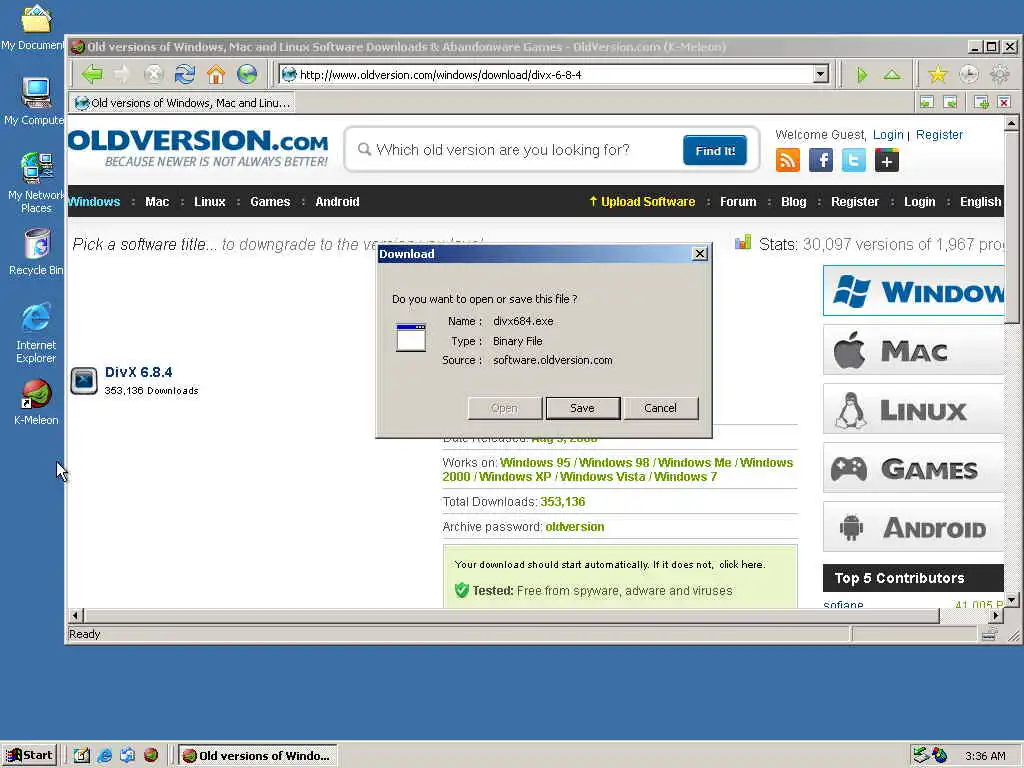
Task: Open the Games navigation menu item
Action: 270,202
